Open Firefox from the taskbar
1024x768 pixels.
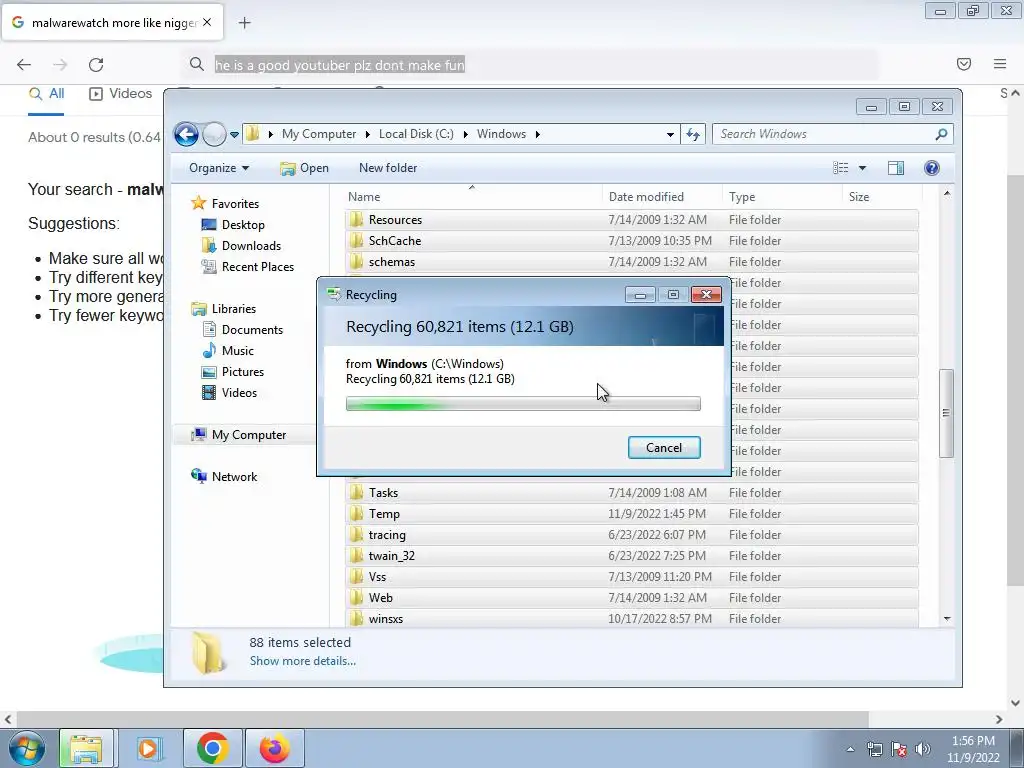(275, 748)
